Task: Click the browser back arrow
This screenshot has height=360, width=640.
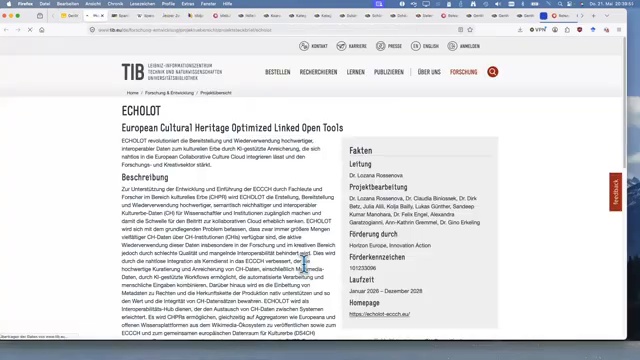Action: tap(6, 30)
